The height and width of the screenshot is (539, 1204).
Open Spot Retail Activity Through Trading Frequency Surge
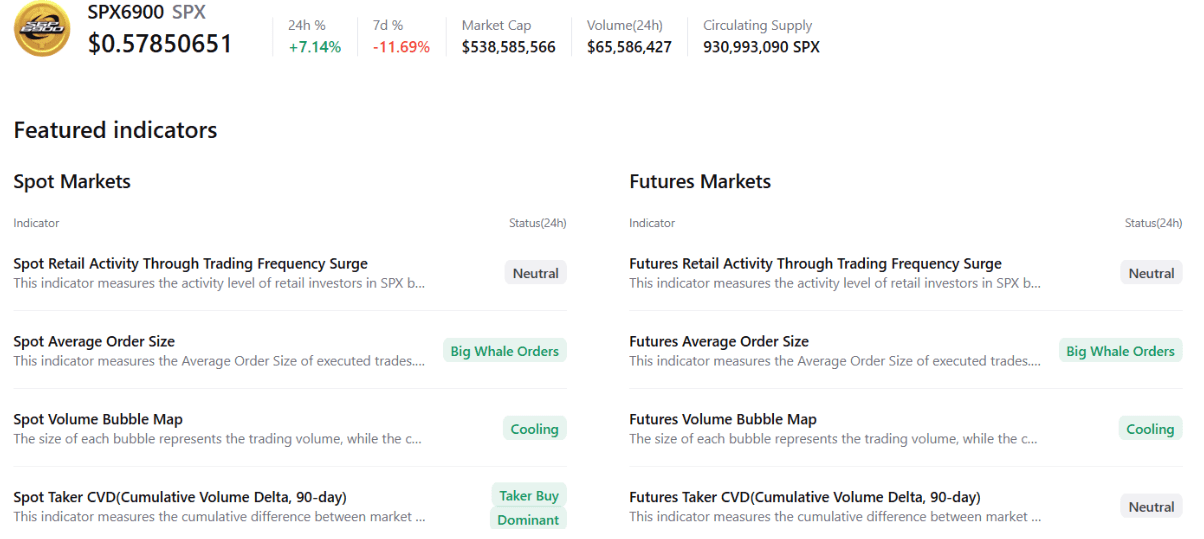point(190,264)
